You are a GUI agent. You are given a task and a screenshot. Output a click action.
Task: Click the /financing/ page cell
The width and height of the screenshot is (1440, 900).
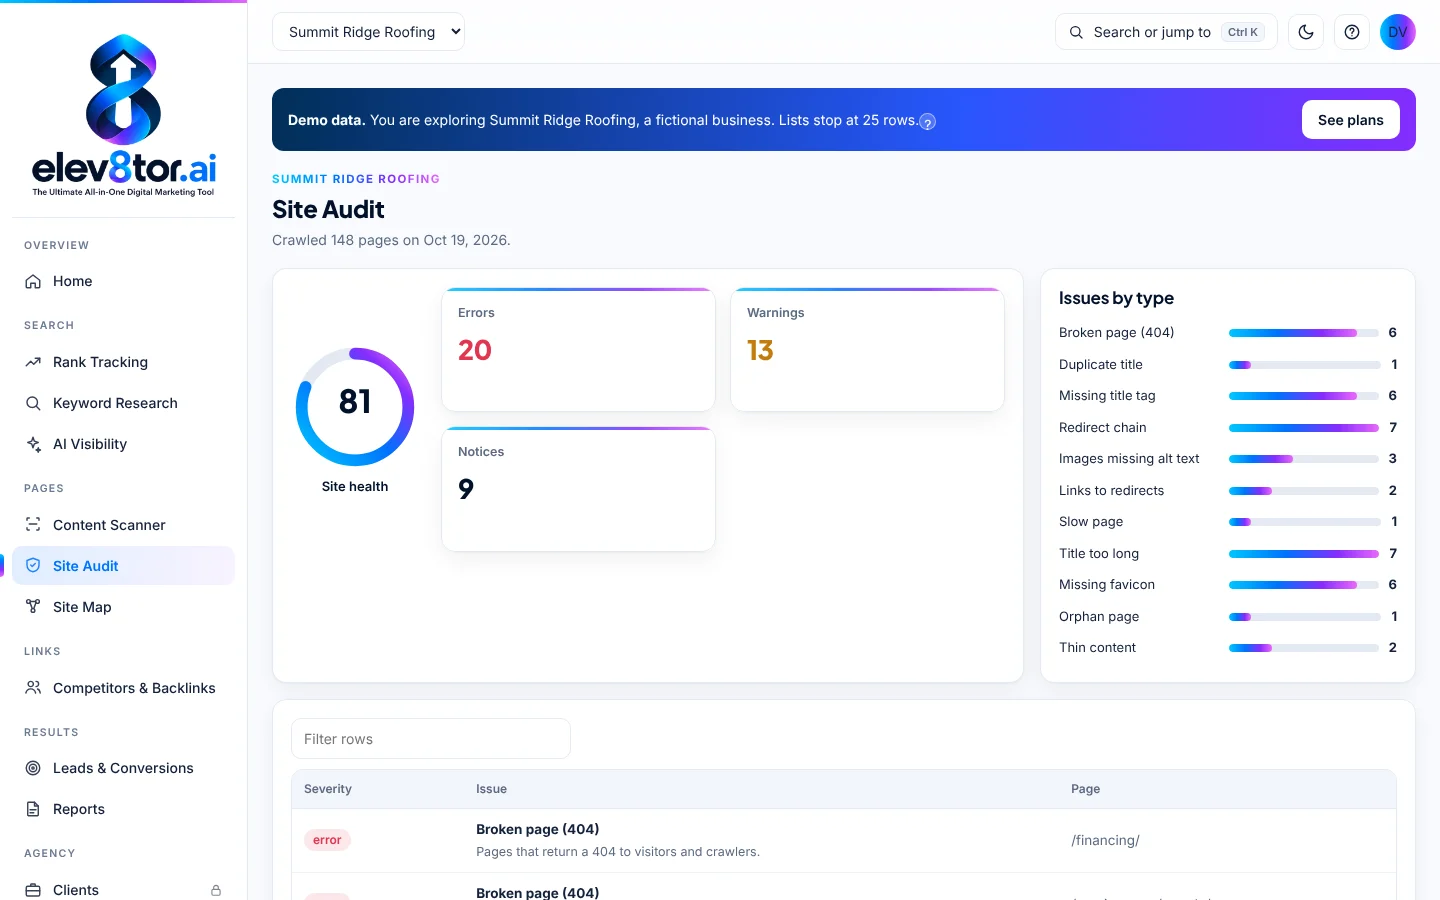(1105, 840)
